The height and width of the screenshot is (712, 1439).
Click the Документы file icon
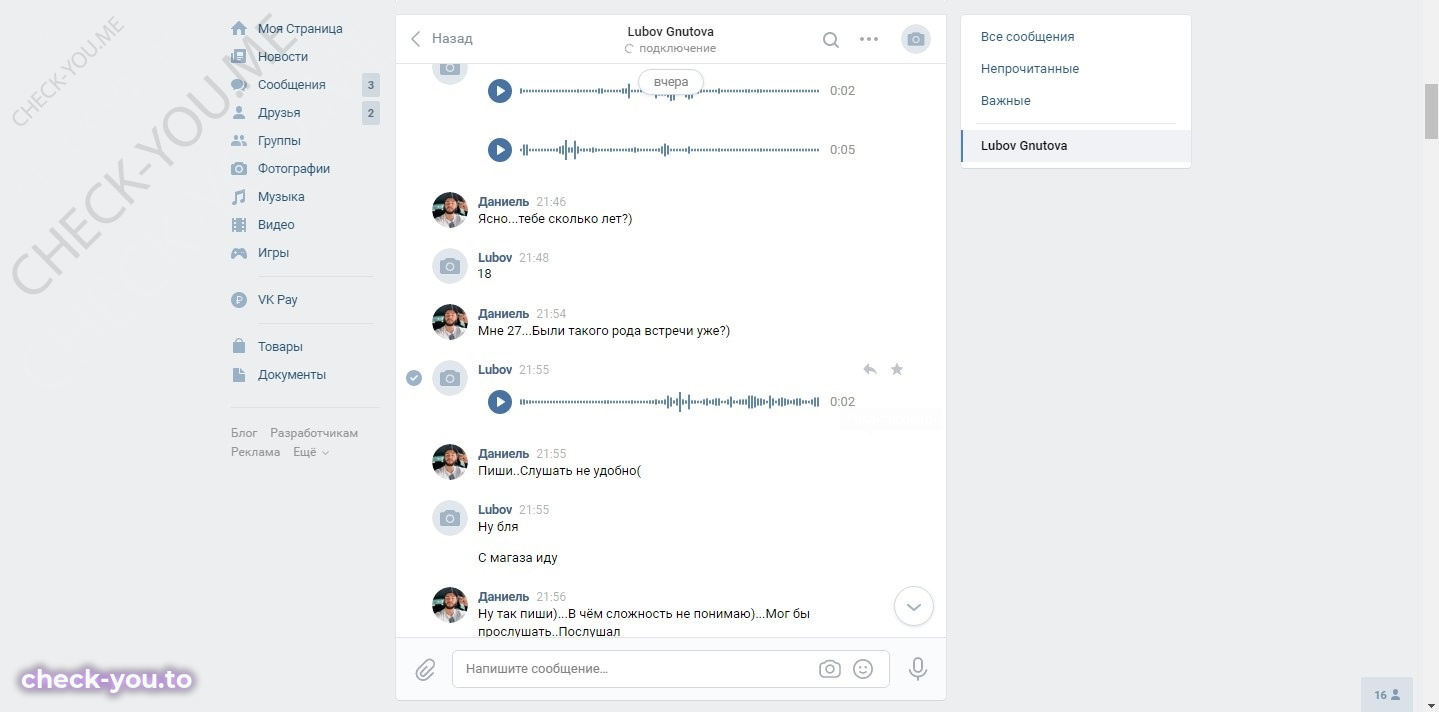pos(239,375)
